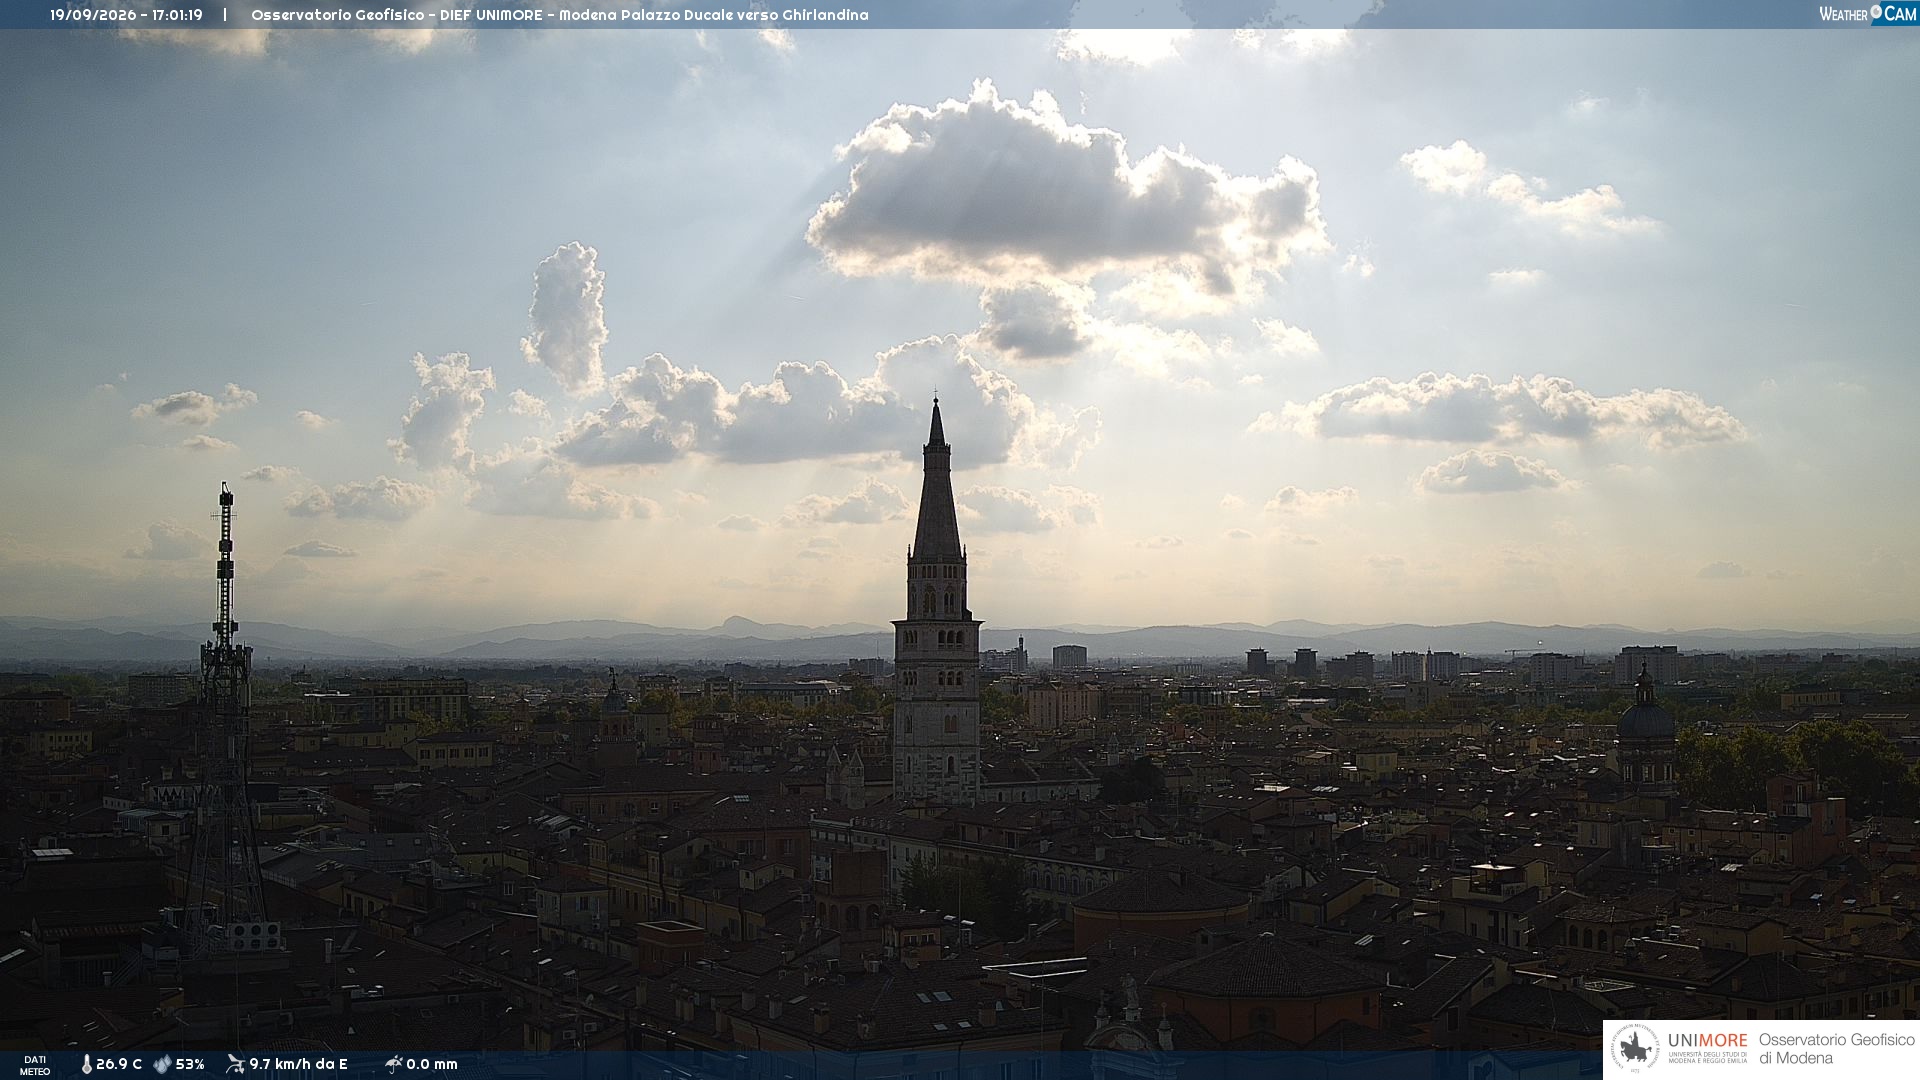Click the DATI METEO label
The image size is (1920, 1080).
click(35, 1066)
